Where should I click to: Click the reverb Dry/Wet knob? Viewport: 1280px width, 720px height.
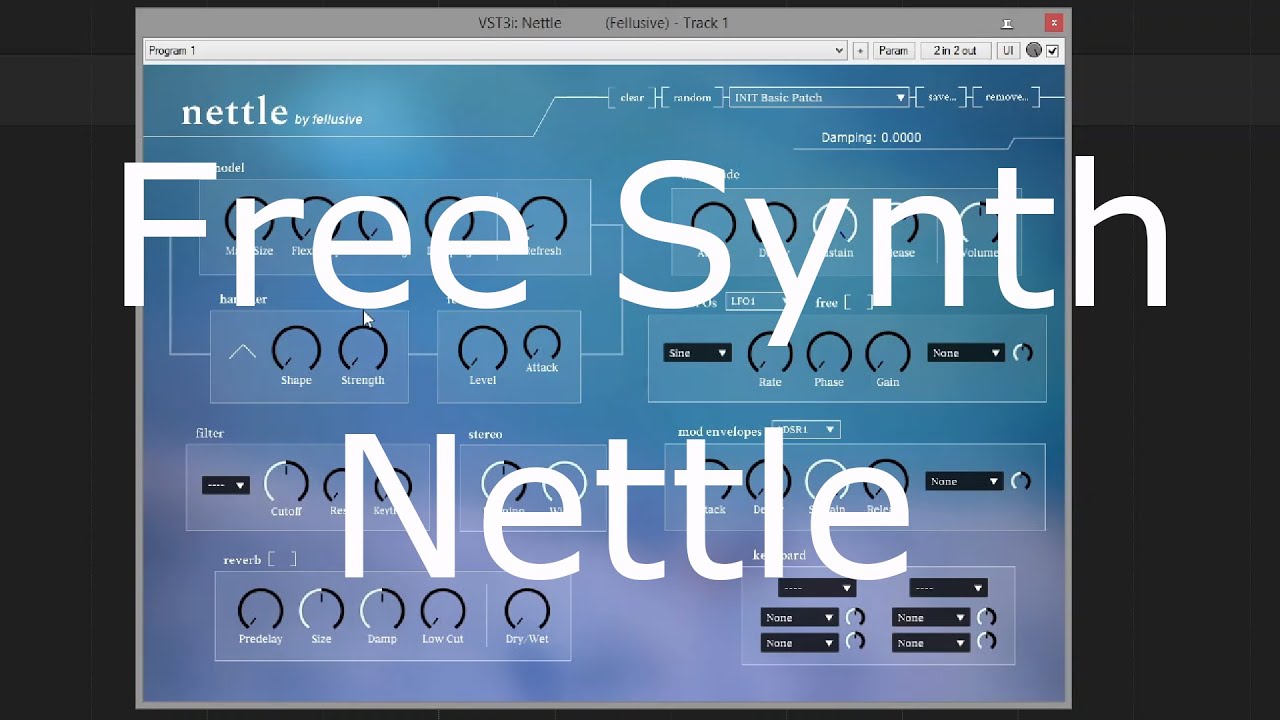(x=527, y=610)
